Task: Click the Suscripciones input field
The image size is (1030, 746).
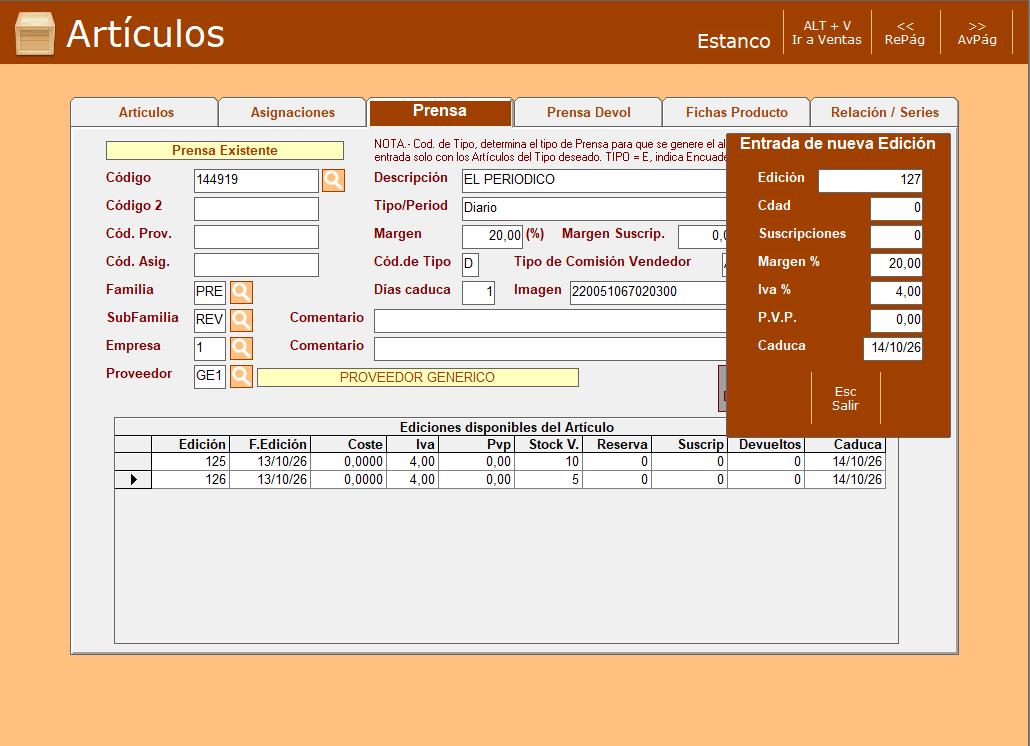Action: tap(897, 236)
